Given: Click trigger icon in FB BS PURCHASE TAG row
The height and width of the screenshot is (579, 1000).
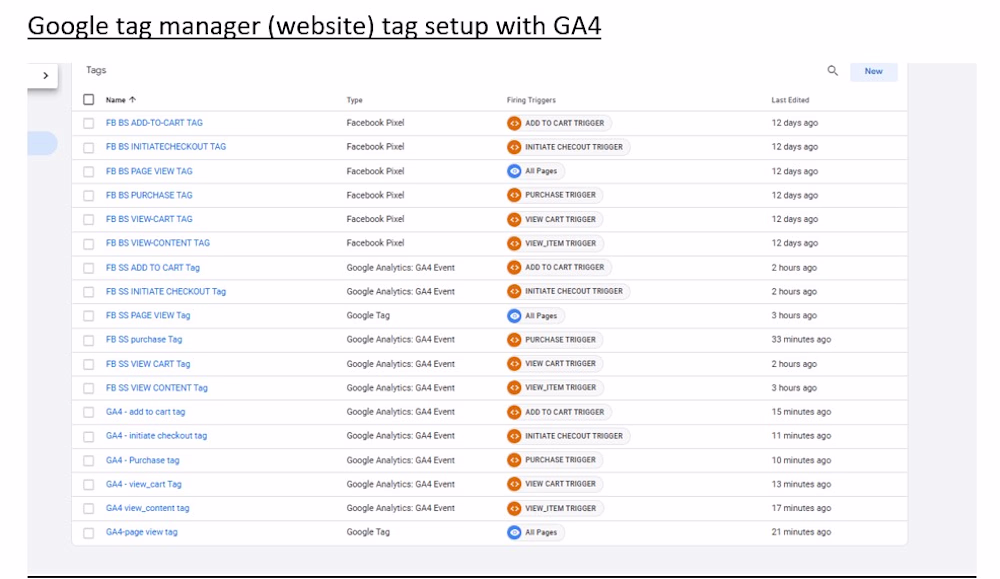Looking at the screenshot, I should point(514,195).
